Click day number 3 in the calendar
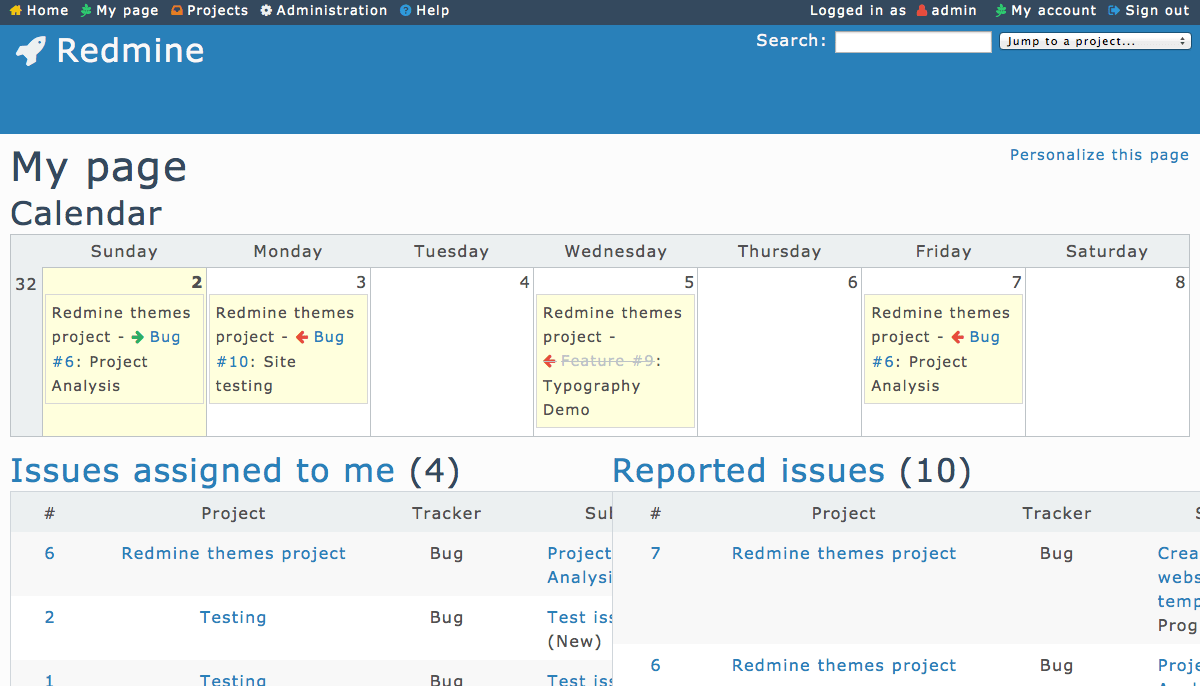This screenshot has width=1200, height=686. 361,283
